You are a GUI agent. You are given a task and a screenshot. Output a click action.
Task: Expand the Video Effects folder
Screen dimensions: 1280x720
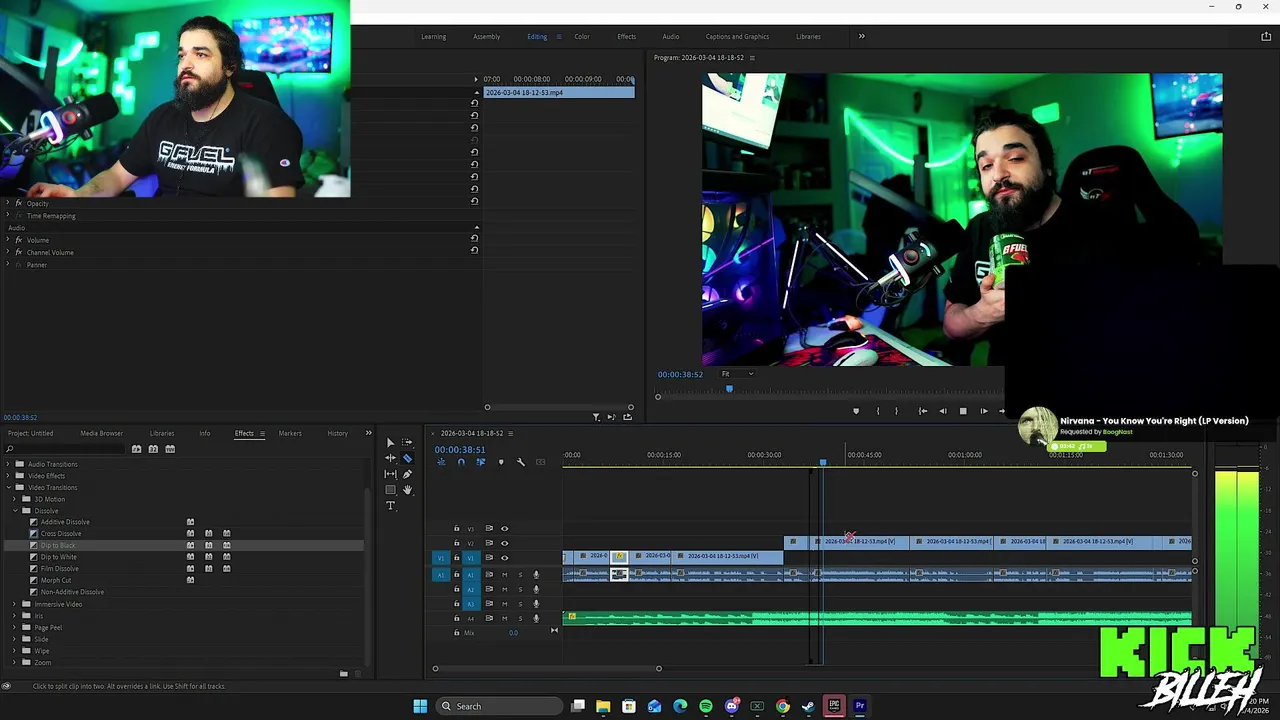8,476
